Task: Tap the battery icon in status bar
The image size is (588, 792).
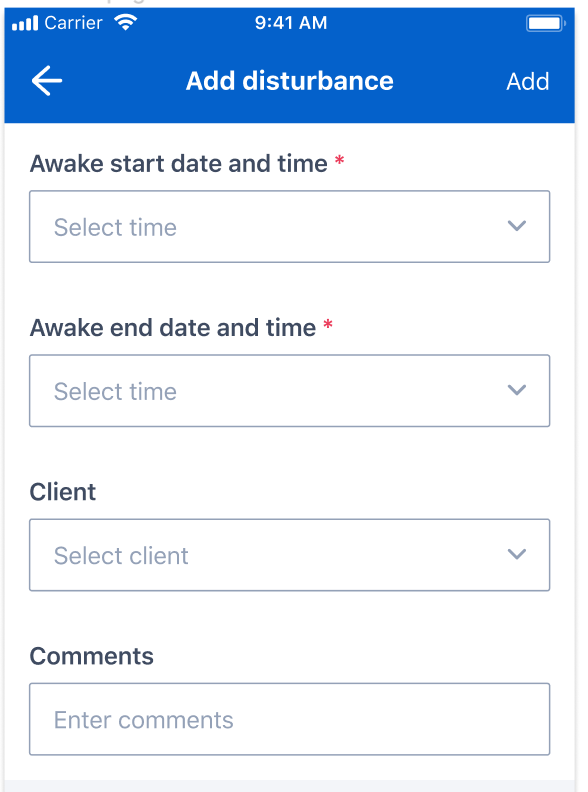Action: (x=546, y=23)
